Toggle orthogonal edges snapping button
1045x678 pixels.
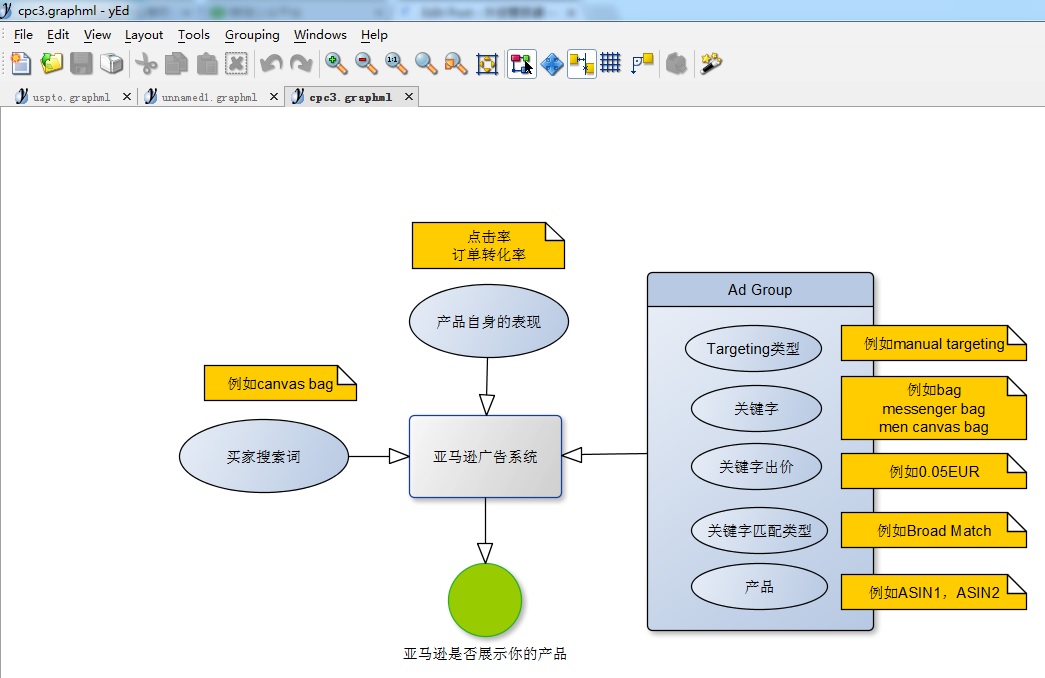pos(581,64)
